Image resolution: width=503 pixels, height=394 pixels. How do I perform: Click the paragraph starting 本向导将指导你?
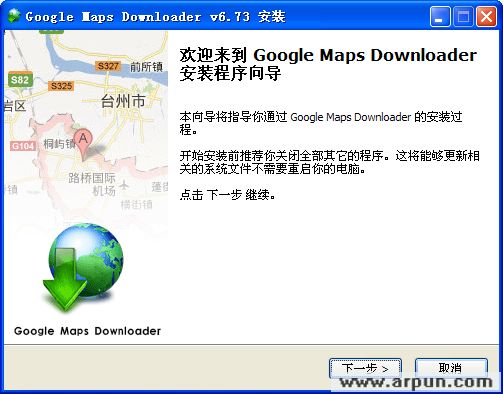click(x=321, y=123)
